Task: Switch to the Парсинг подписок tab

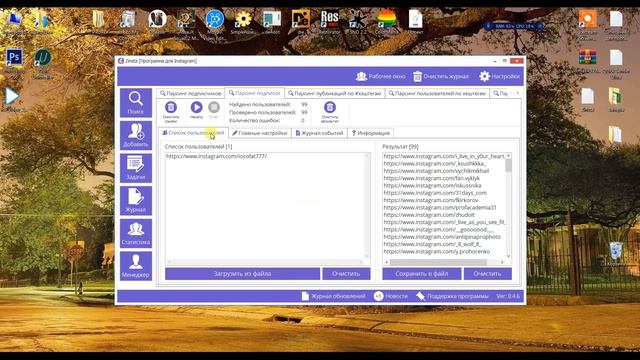Action: pos(255,93)
